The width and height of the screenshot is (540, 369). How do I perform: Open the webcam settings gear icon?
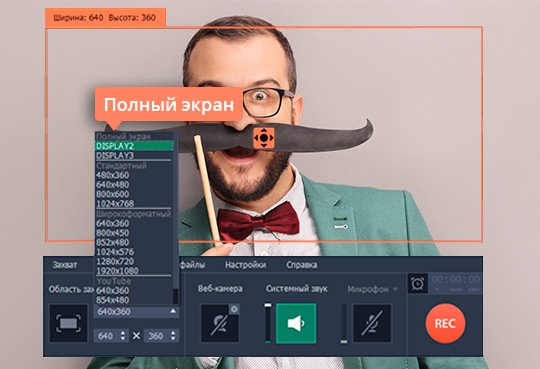pyautogui.click(x=234, y=309)
